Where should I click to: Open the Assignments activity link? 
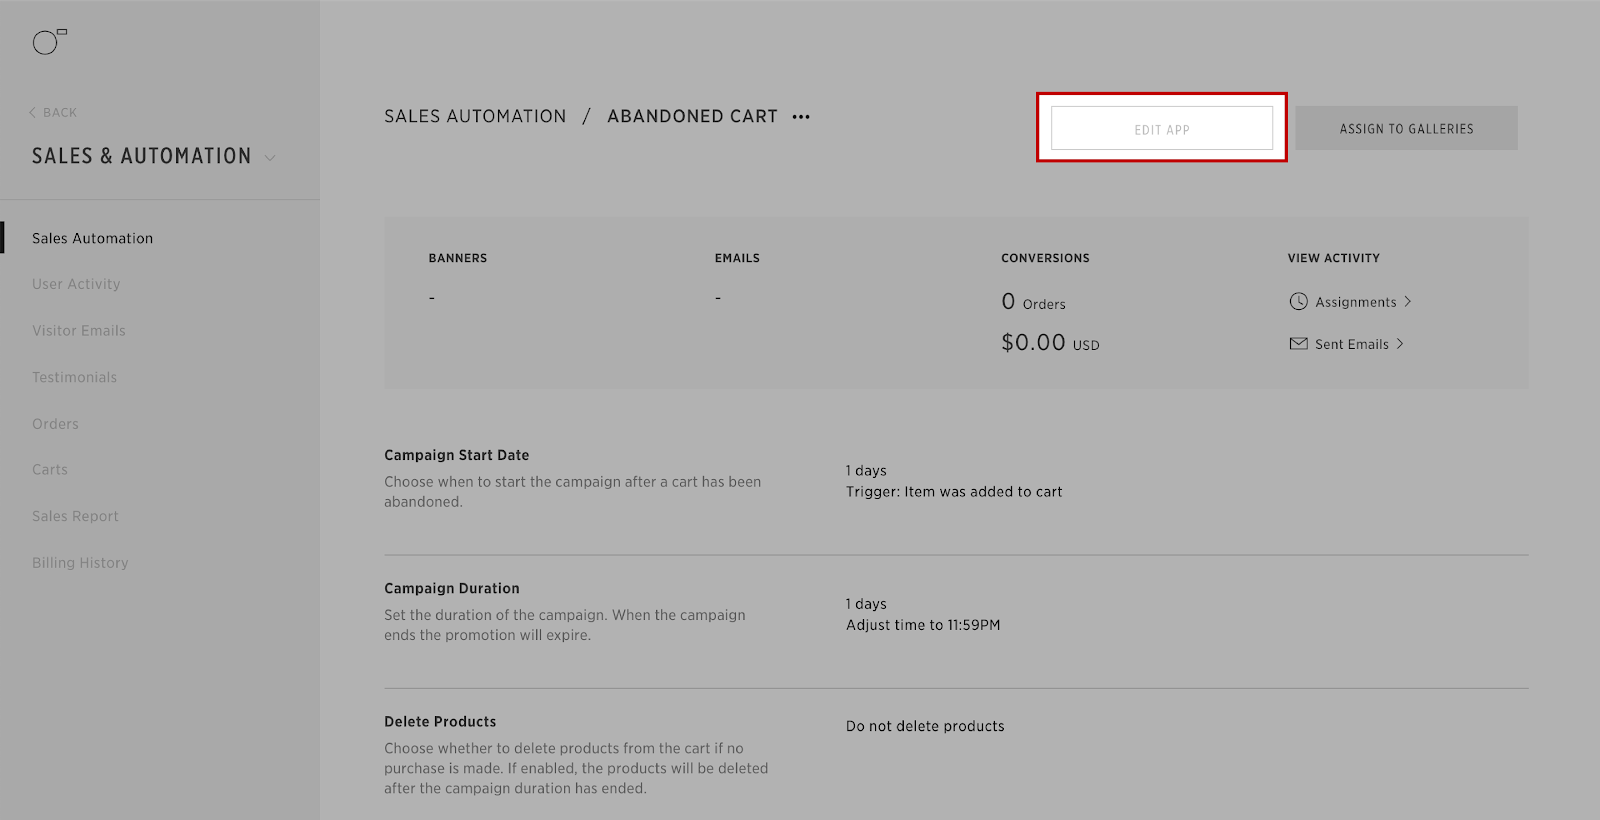click(1356, 302)
